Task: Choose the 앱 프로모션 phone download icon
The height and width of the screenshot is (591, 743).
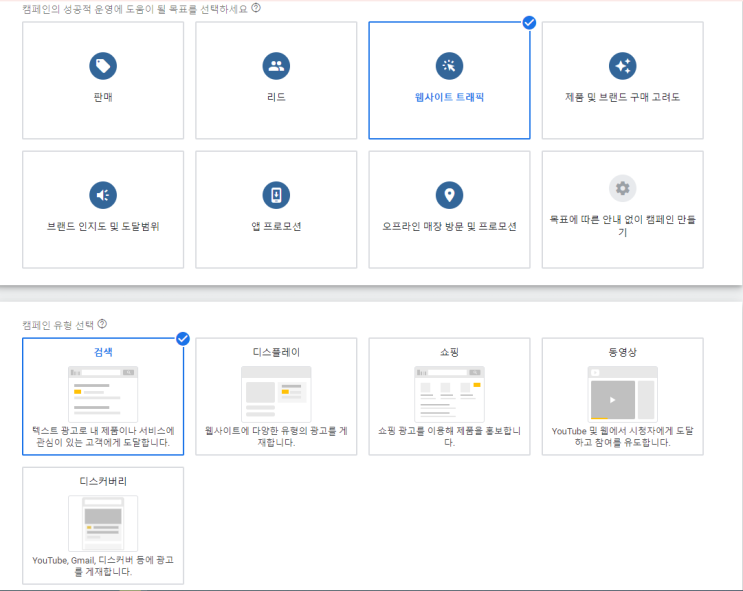Action: (276, 195)
